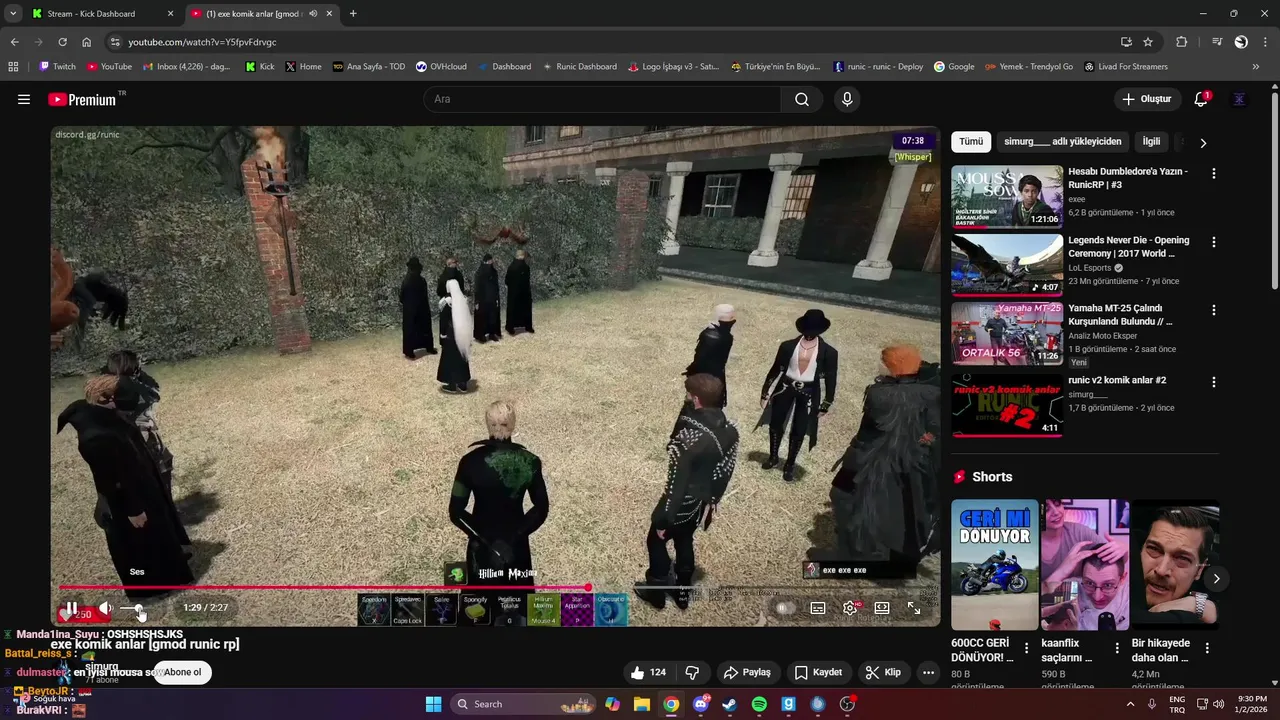This screenshot has width=1280, height=720.
Task: Open more actions menu below the video
Action: coord(928,672)
